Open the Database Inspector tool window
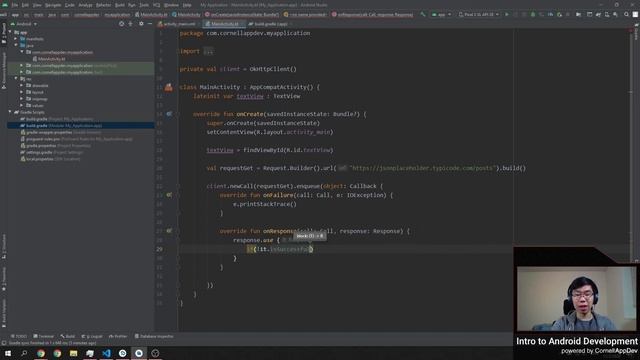This screenshot has width=640, height=360. [x=154, y=336]
